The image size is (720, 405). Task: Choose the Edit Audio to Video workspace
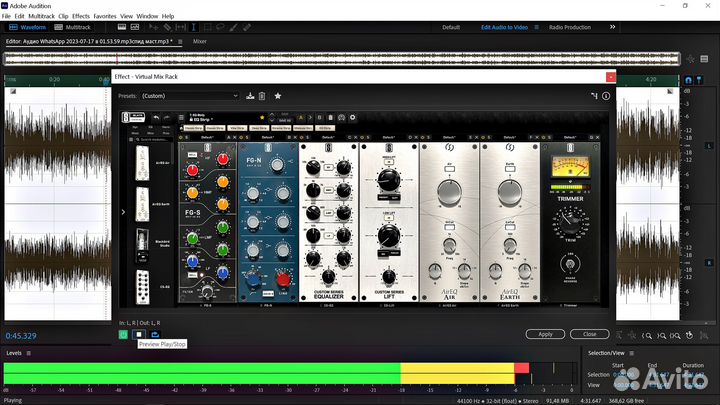(x=504, y=28)
